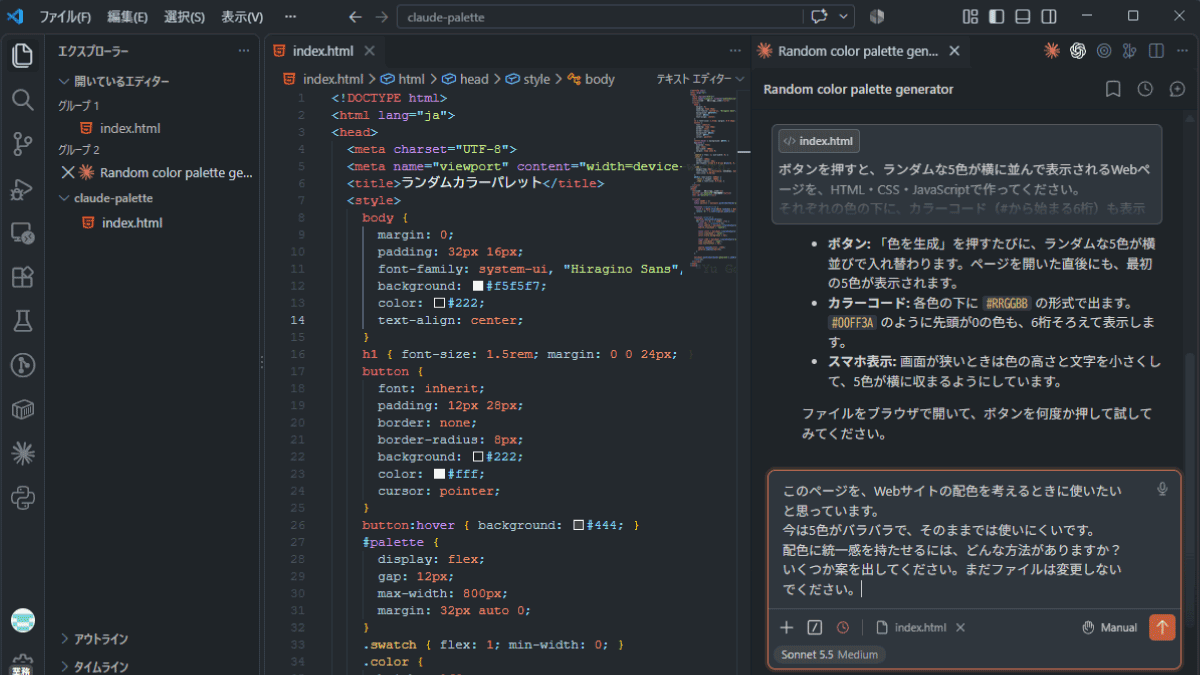Click the slash command icon in chat input
1200x675 pixels.
click(x=815, y=627)
